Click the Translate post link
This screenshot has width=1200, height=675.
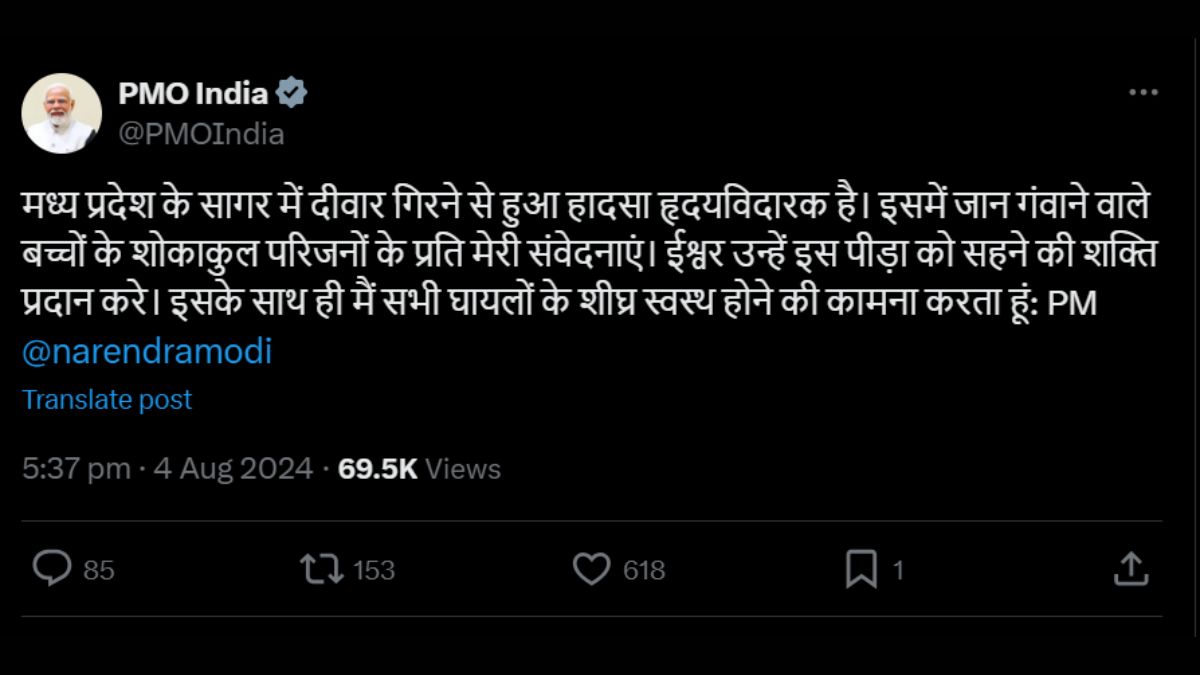107,400
